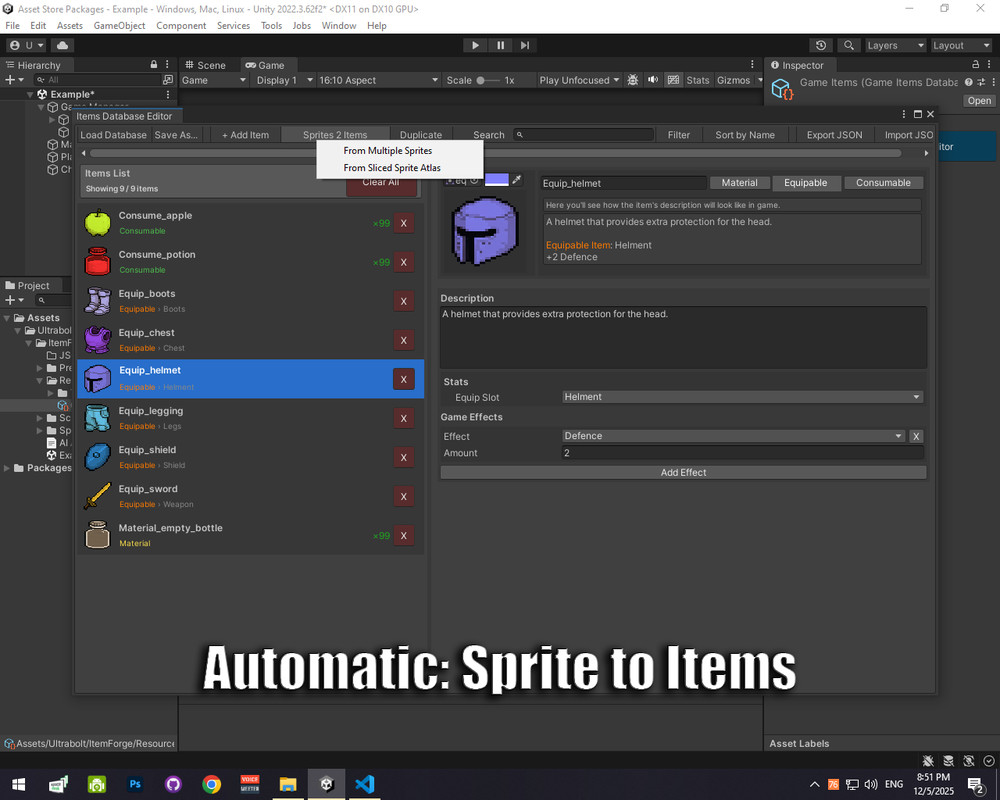Screen dimensions: 1000x800
Task: Click the Game Items Database inspector icon
Action: pos(781,87)
